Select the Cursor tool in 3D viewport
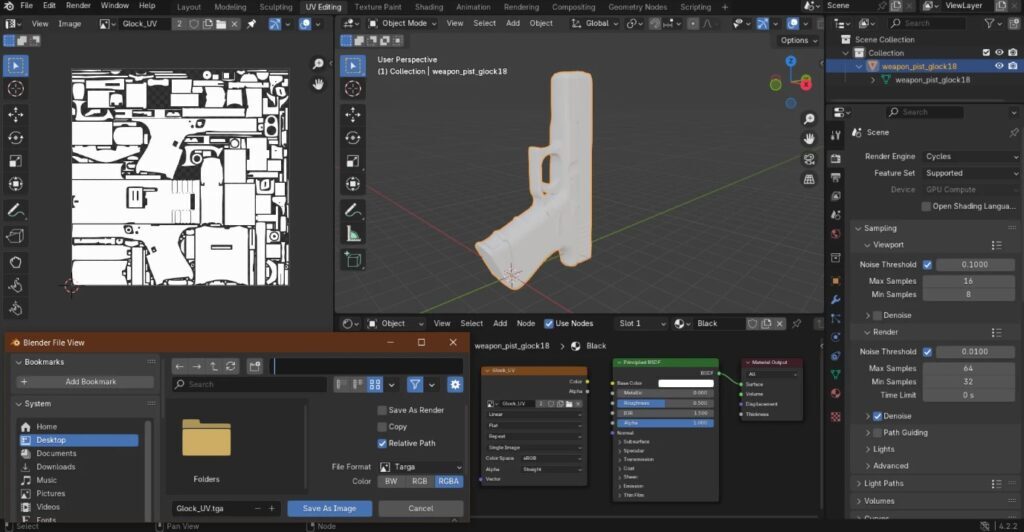This screenshot has height=532, width=1024. (352, 89)
